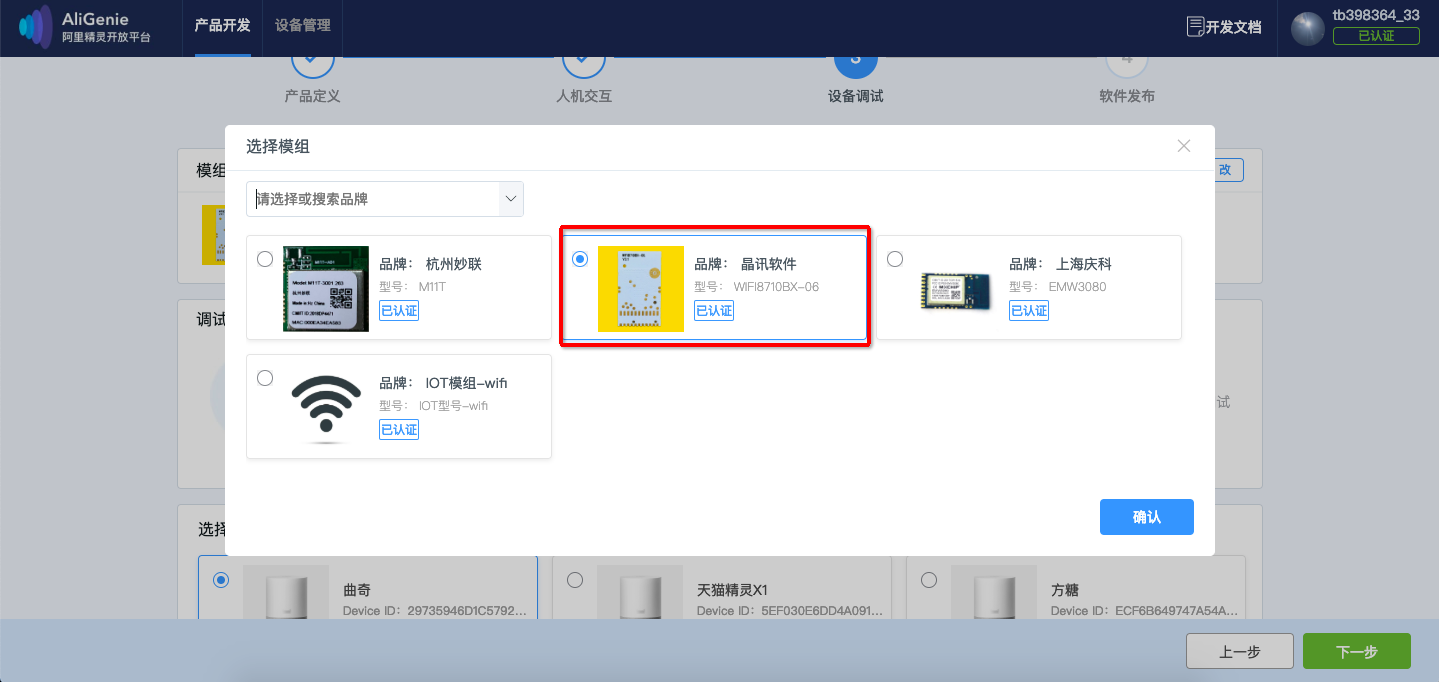Click the model text IOT型号-wifi
Screen dimensions: 1439x682
(x=453, y=406)
